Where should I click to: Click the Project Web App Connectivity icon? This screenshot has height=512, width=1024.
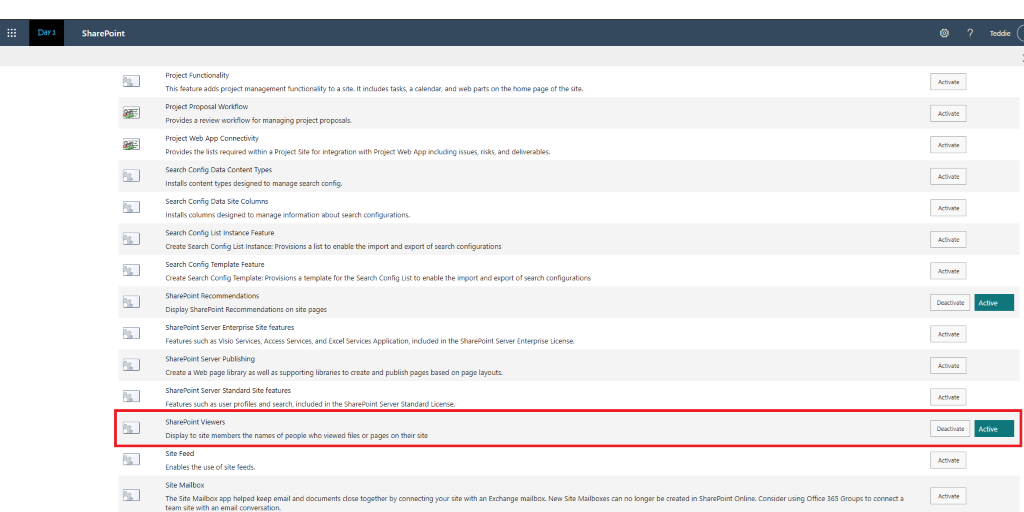[x=131, y=144]
